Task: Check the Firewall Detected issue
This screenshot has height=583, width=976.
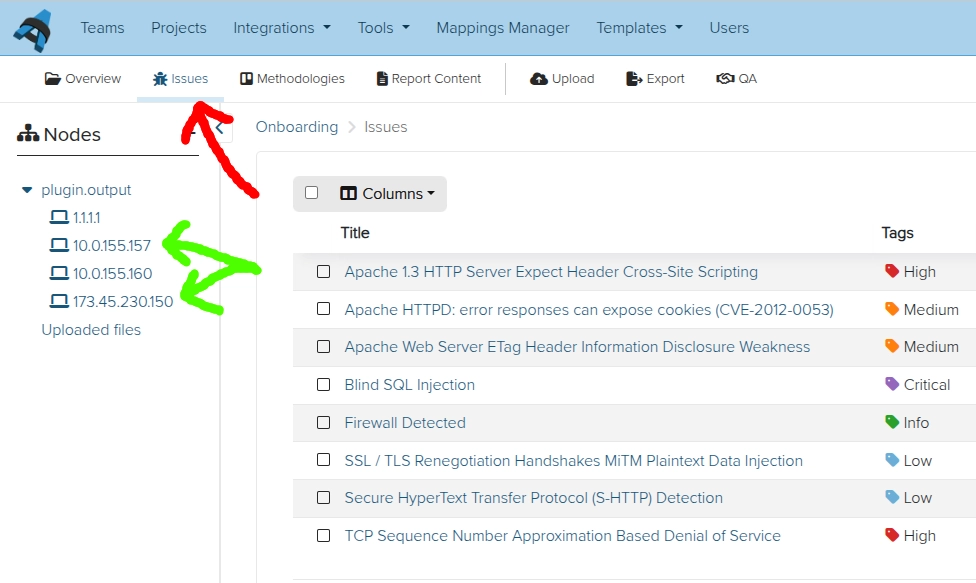Action: point(324,422)
